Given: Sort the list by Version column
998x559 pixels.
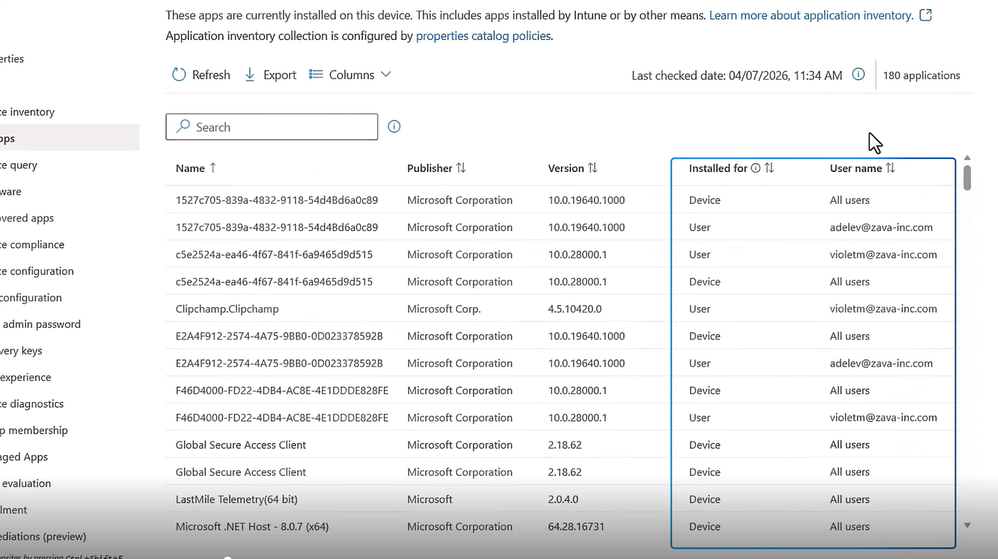Looking at the screenshot, I should click(593, 169).
